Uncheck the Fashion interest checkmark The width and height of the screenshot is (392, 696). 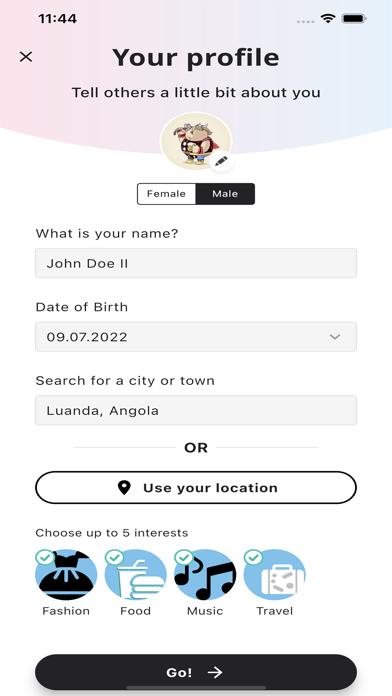pos(44,557)
